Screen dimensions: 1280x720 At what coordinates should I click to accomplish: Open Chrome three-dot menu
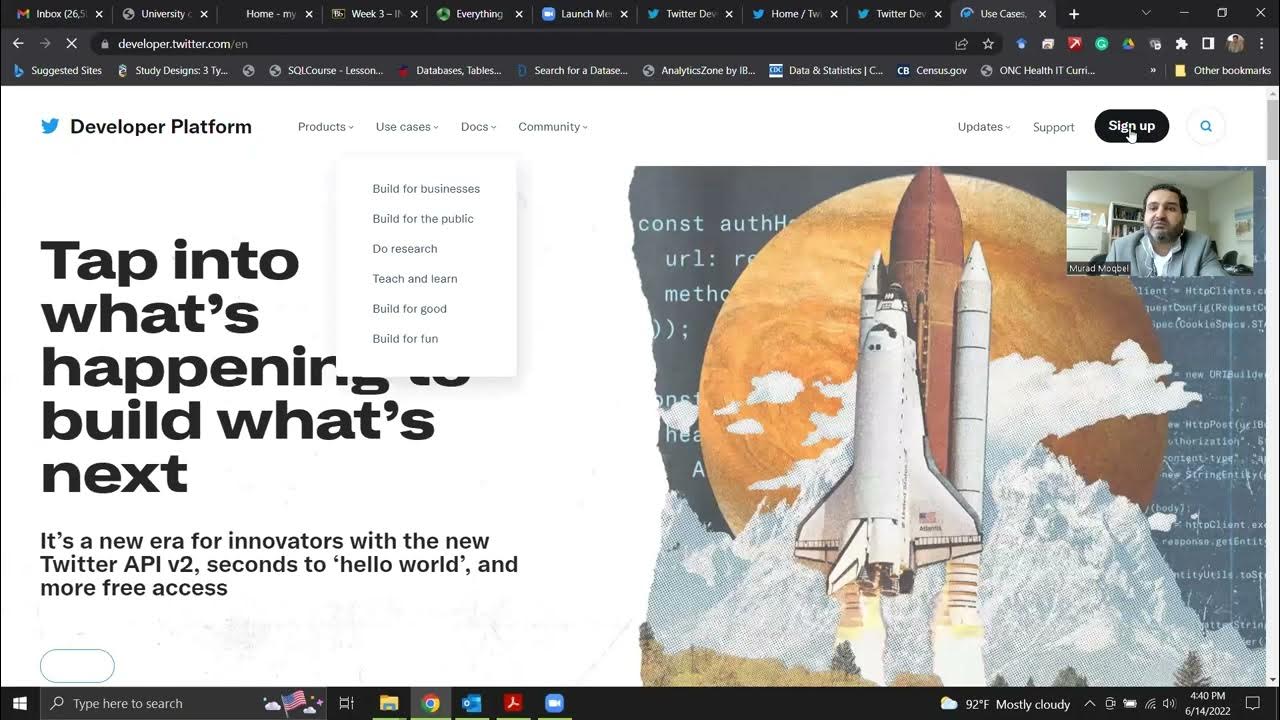tap(1261, 44)
